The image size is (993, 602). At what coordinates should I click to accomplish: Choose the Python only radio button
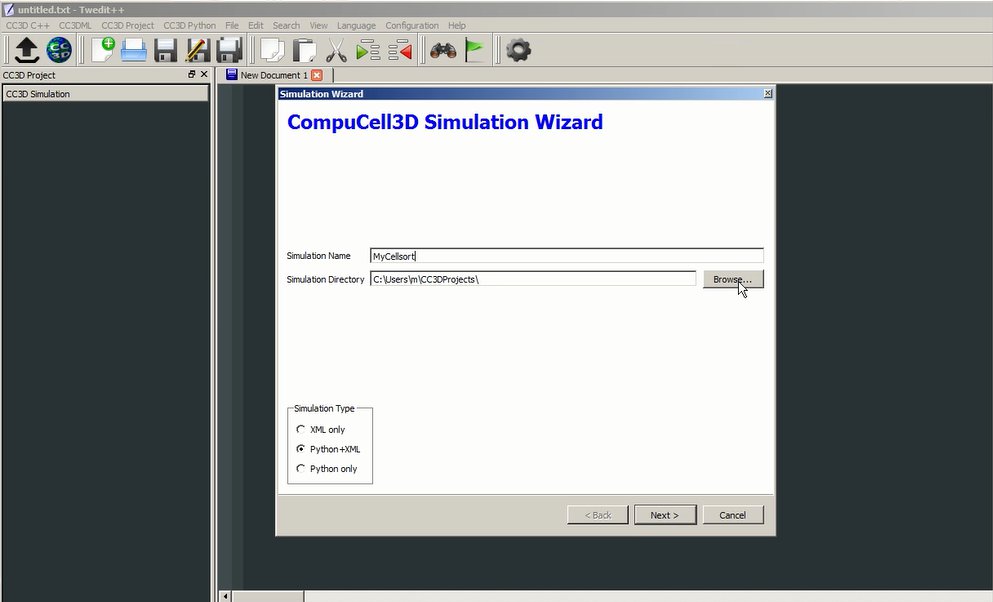point(301,469)
